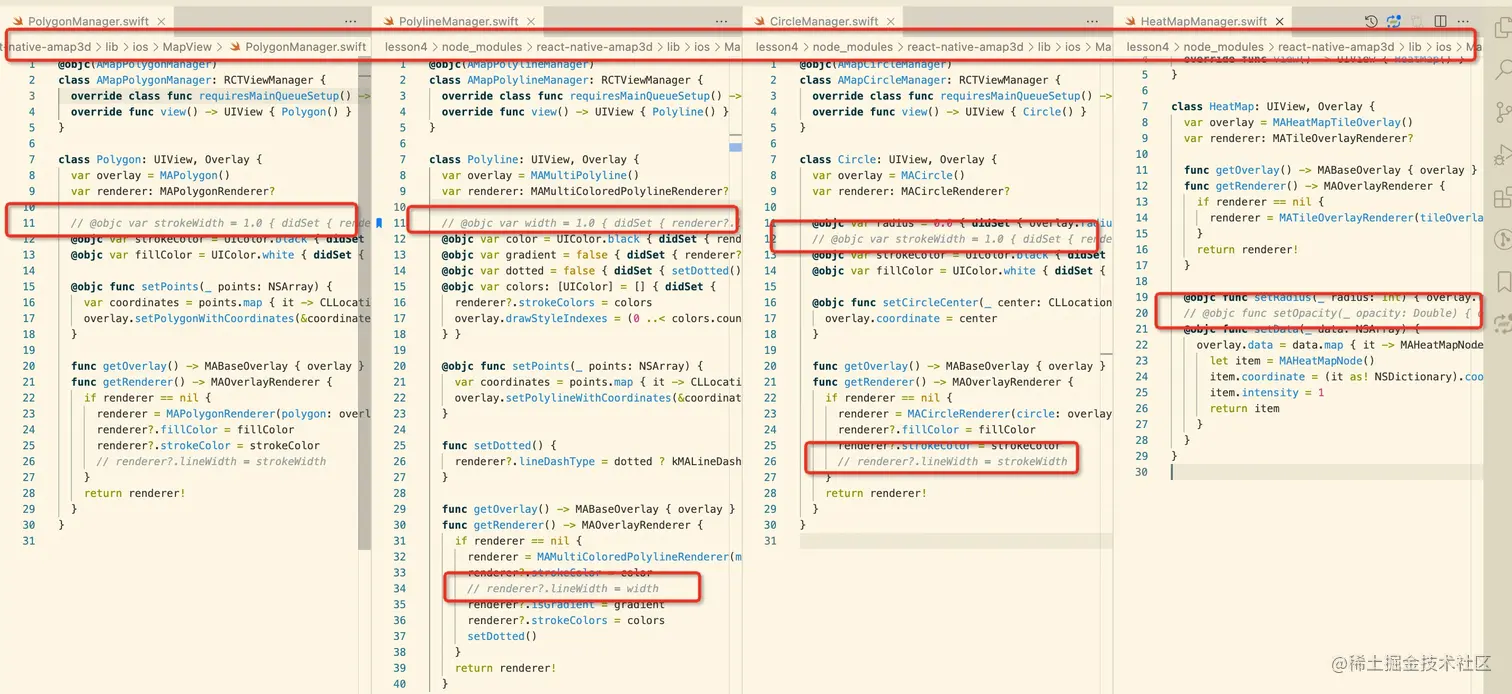Open More Actions menu in PolygonManager.swift editor group
1512x694 pixels.
pyautogui.click(x=350, y=21)
